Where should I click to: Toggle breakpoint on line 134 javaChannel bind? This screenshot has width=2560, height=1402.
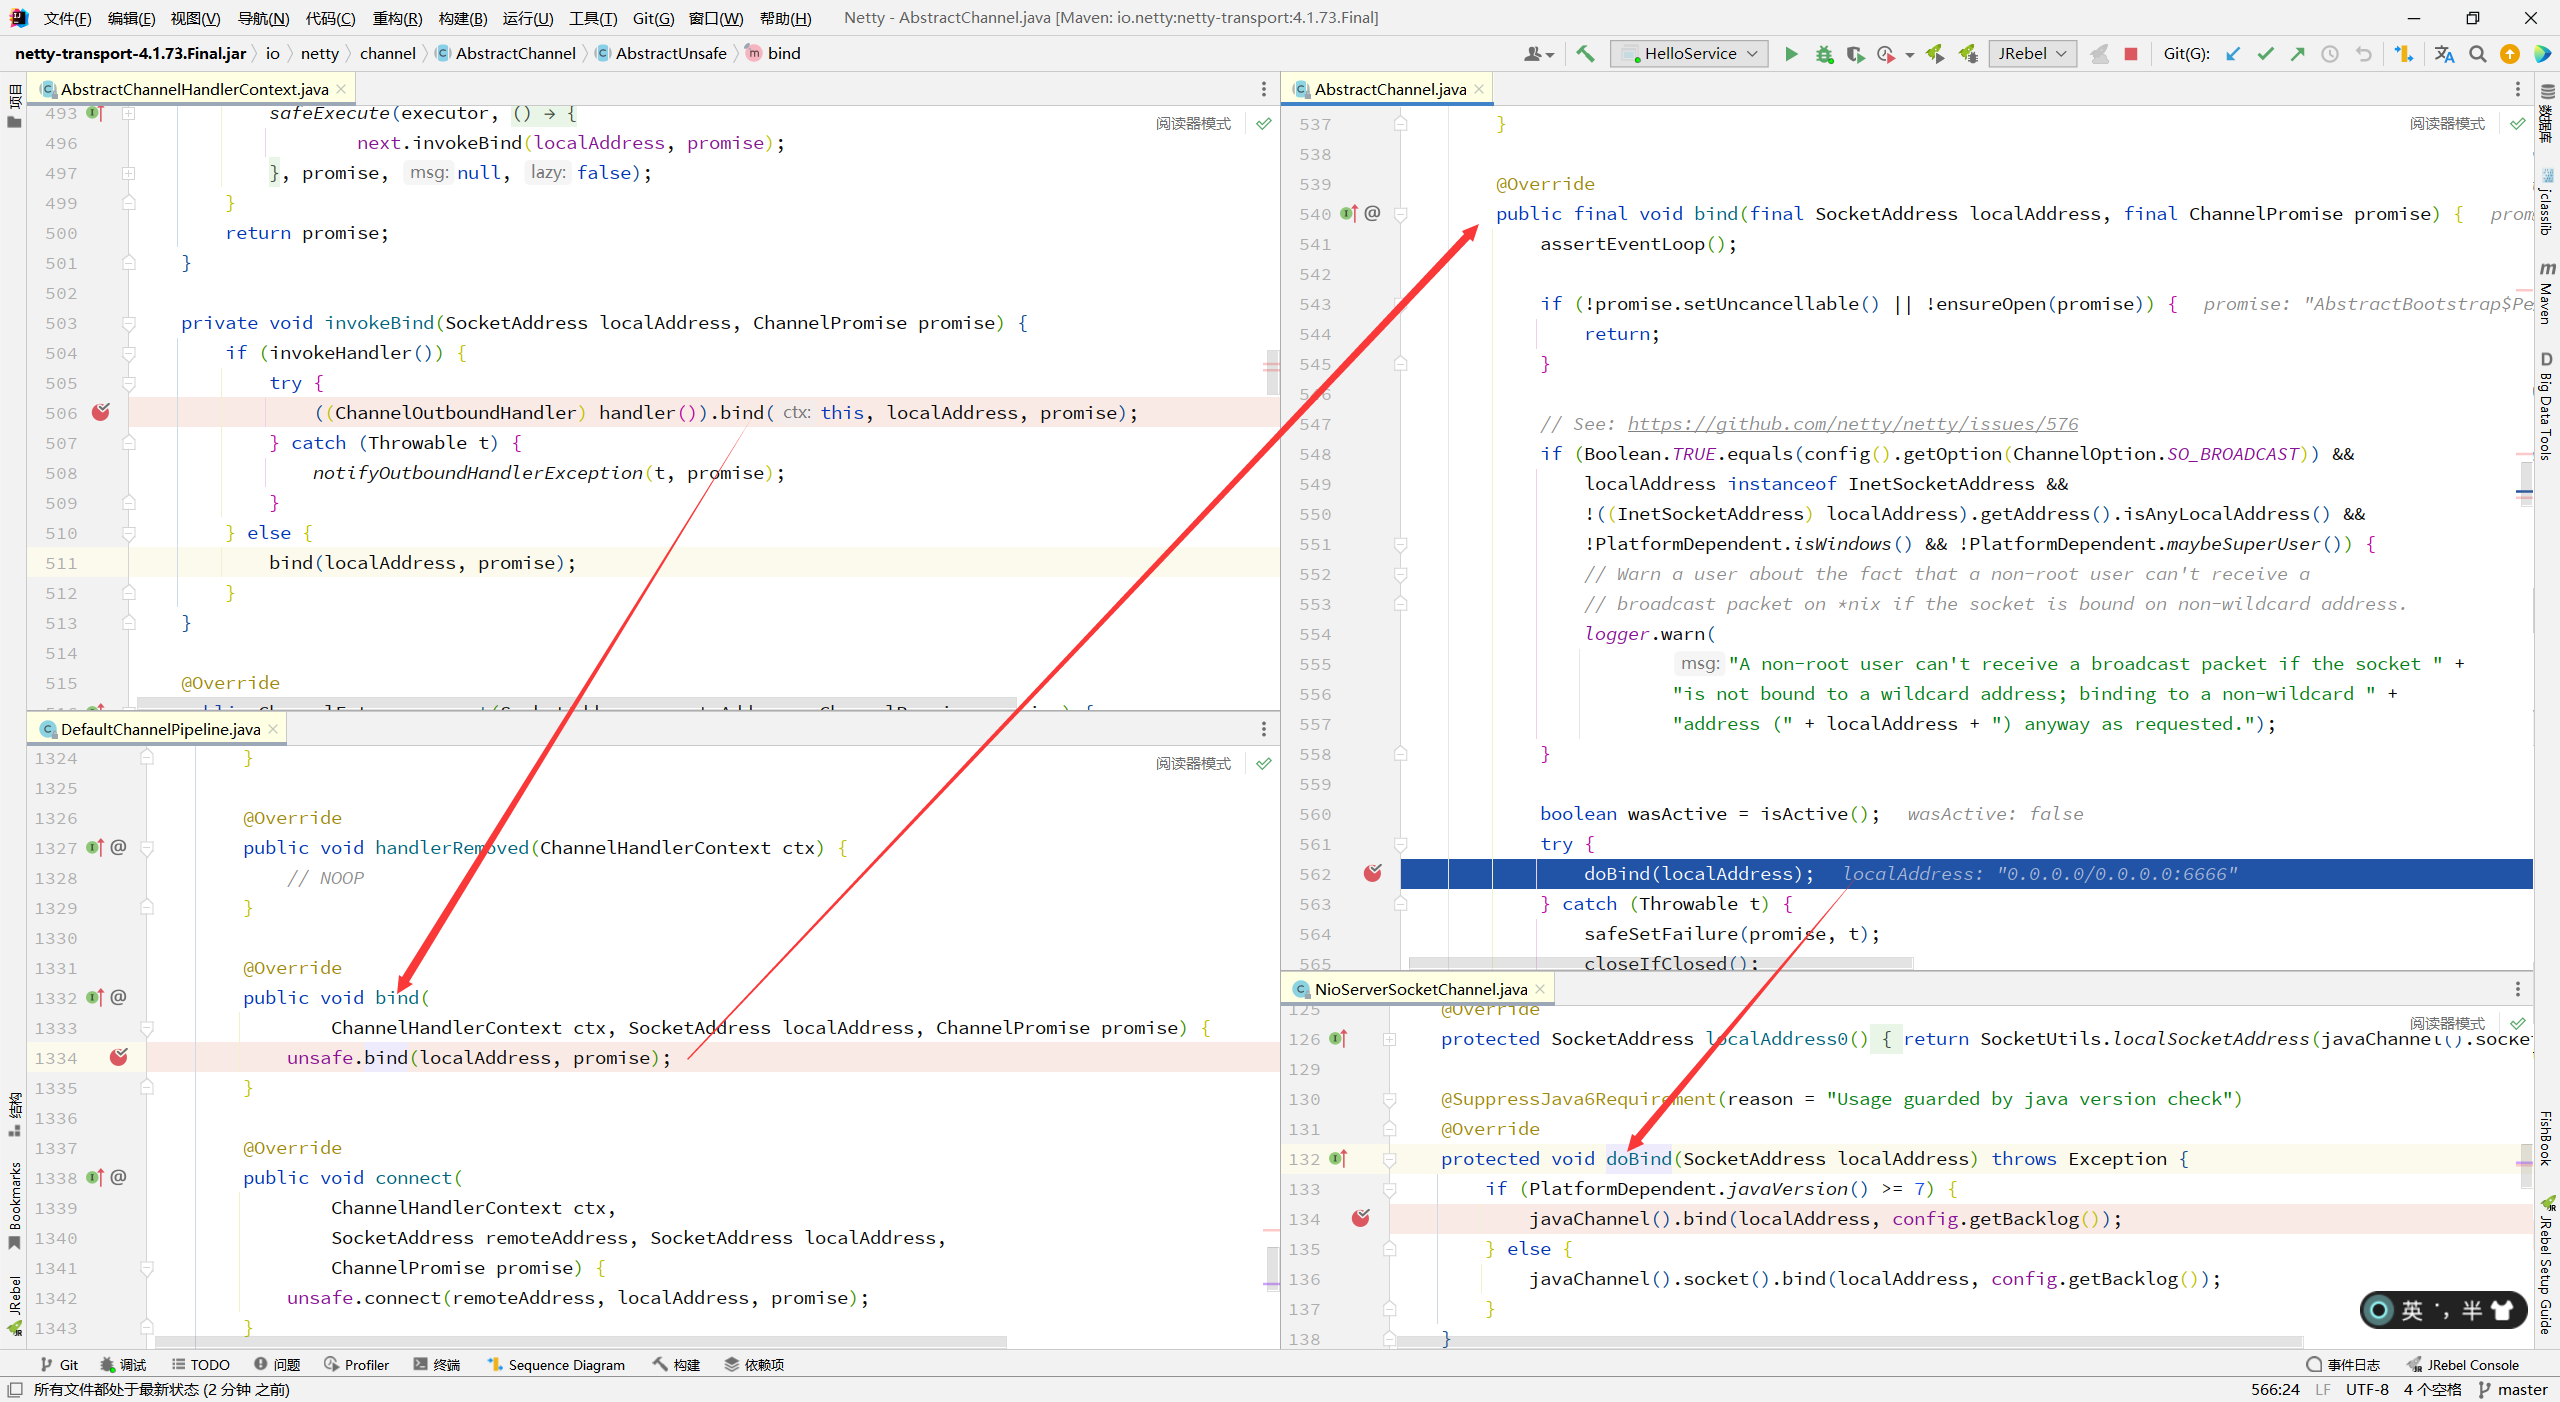[1361, 1218]
